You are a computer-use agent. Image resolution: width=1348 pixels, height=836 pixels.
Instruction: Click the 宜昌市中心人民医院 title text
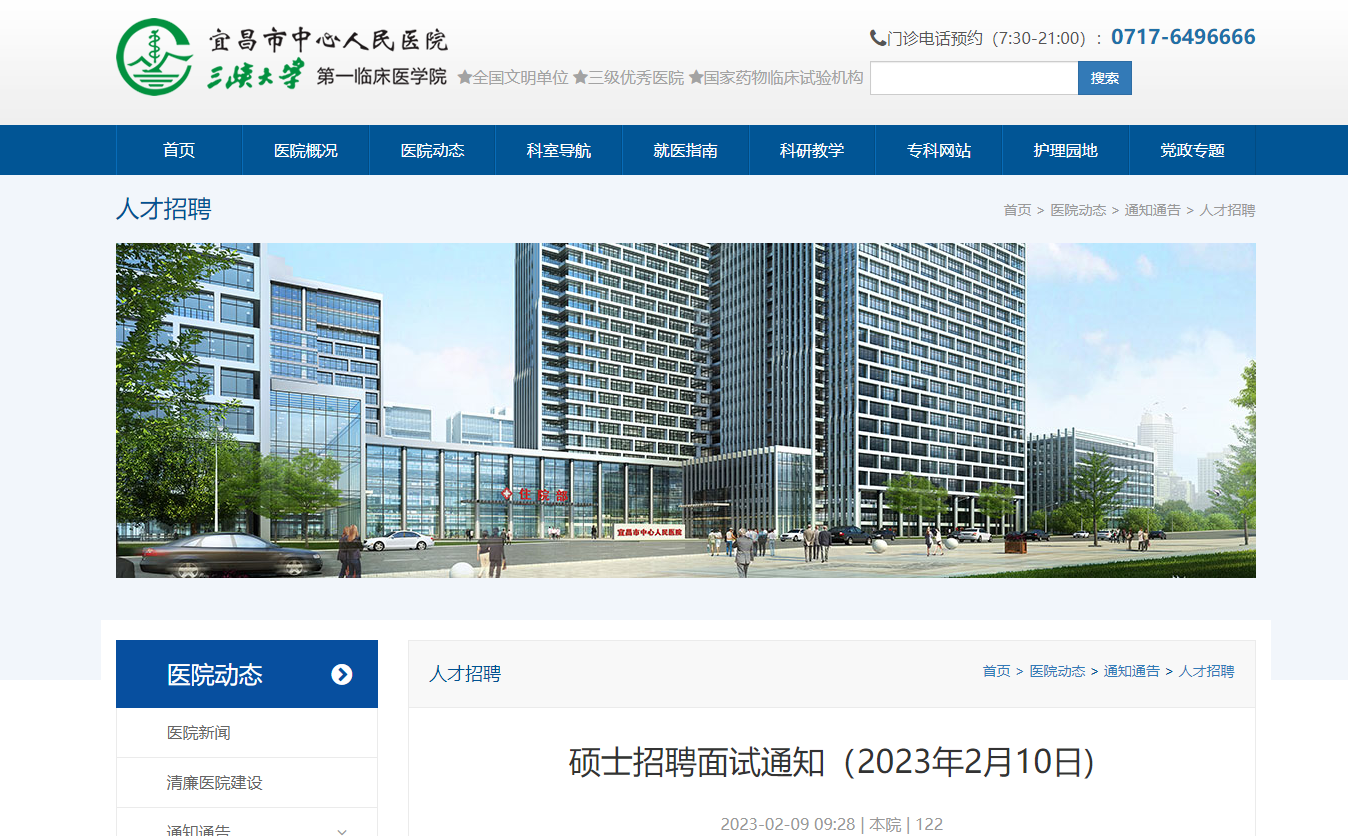(328, 40)
